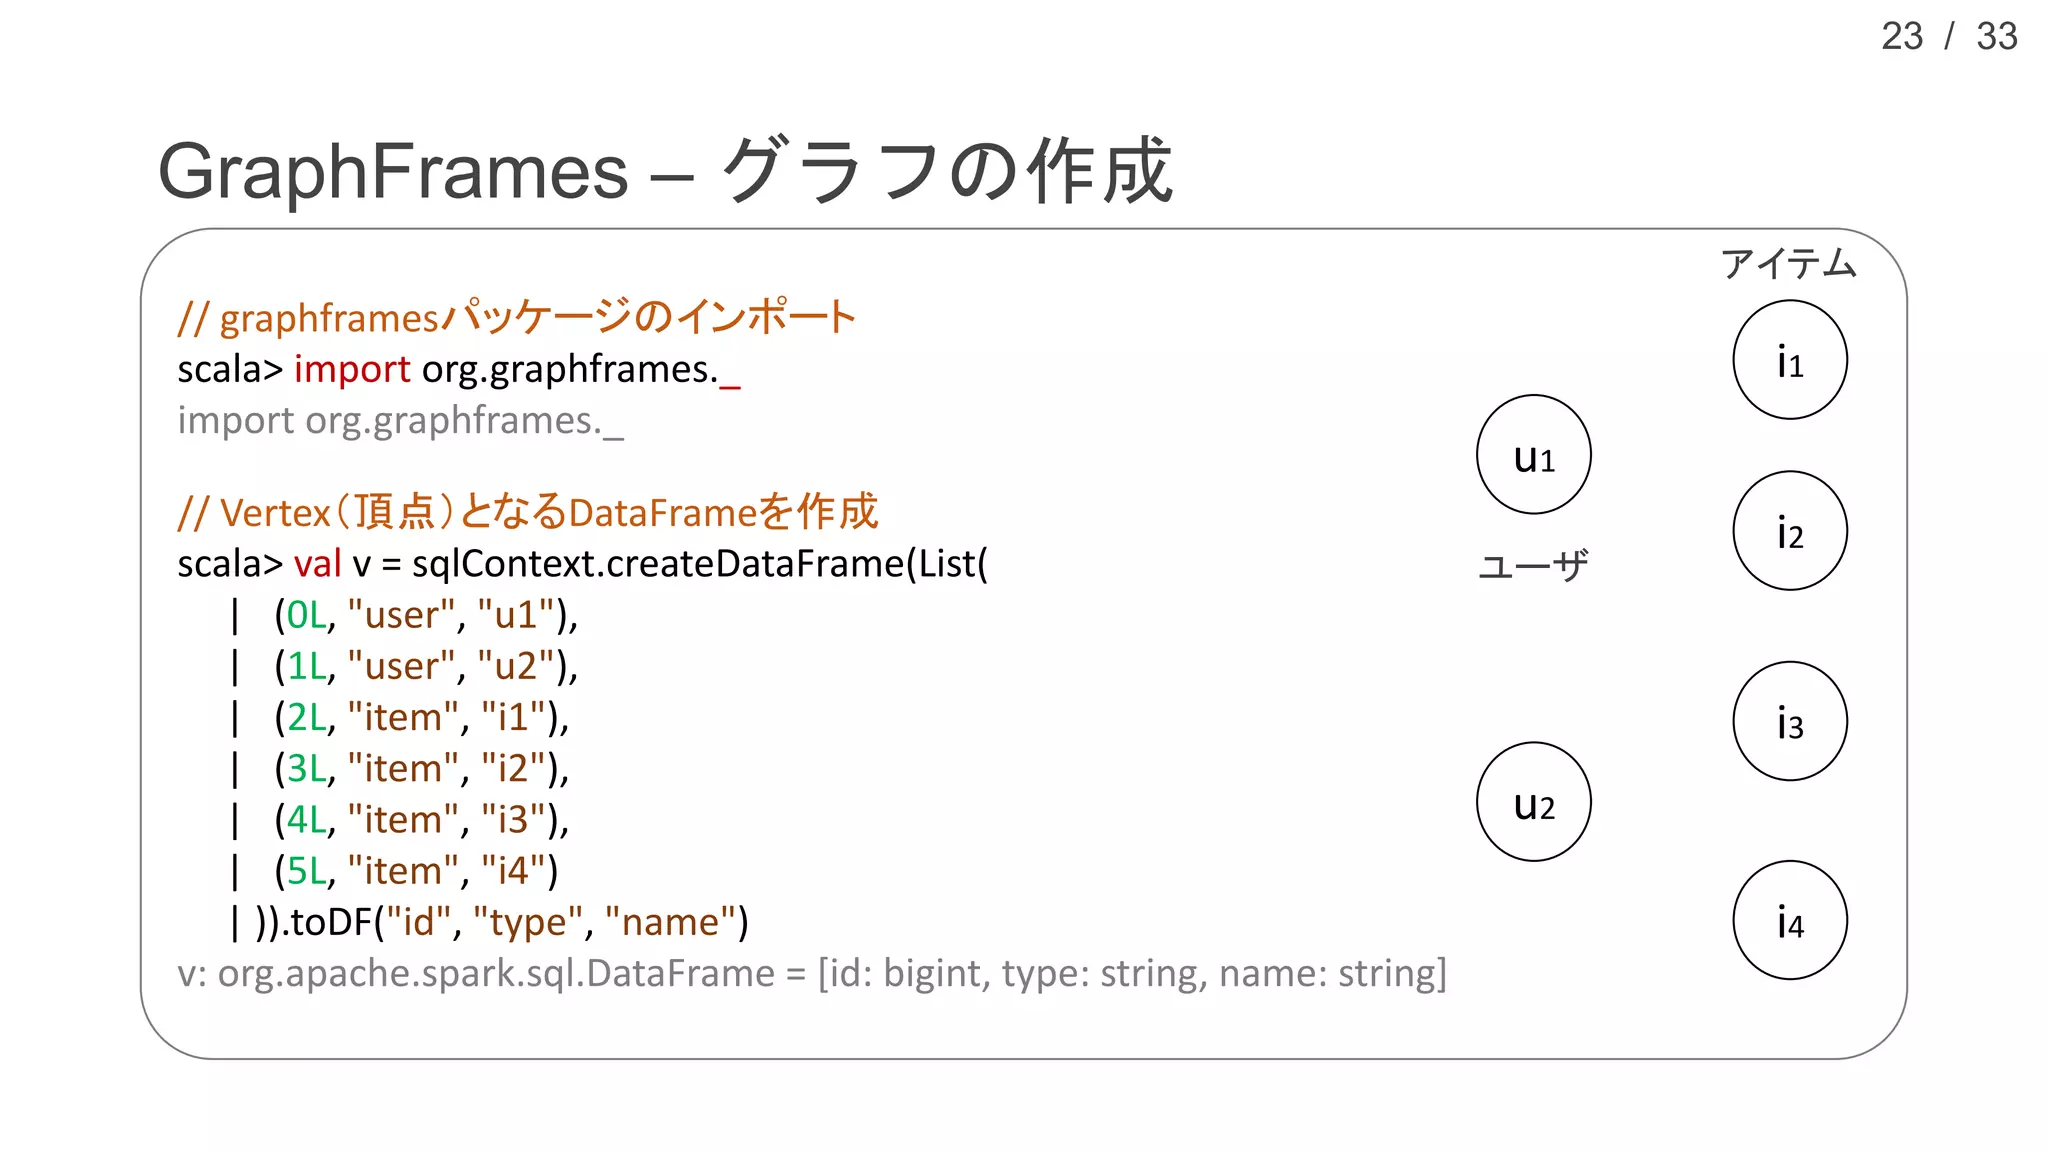The image size is (2048, 1152).
Task: Click the row (3L, "item", "i2")
Action: [x=400, y=768]
